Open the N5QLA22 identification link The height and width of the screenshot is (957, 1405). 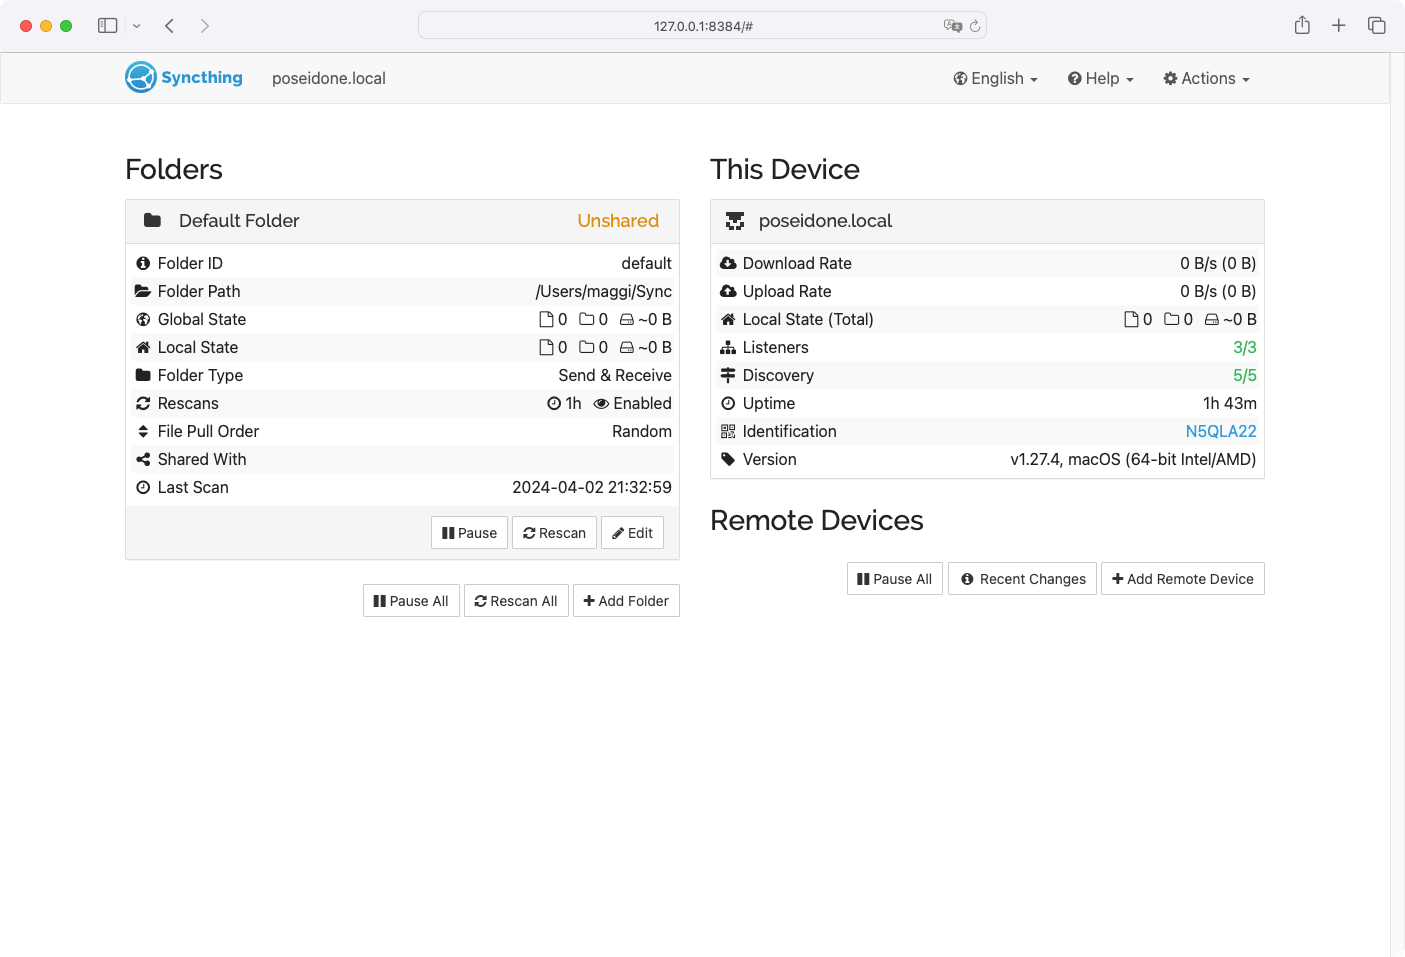pyautogui.click(x=1220, y=431)
